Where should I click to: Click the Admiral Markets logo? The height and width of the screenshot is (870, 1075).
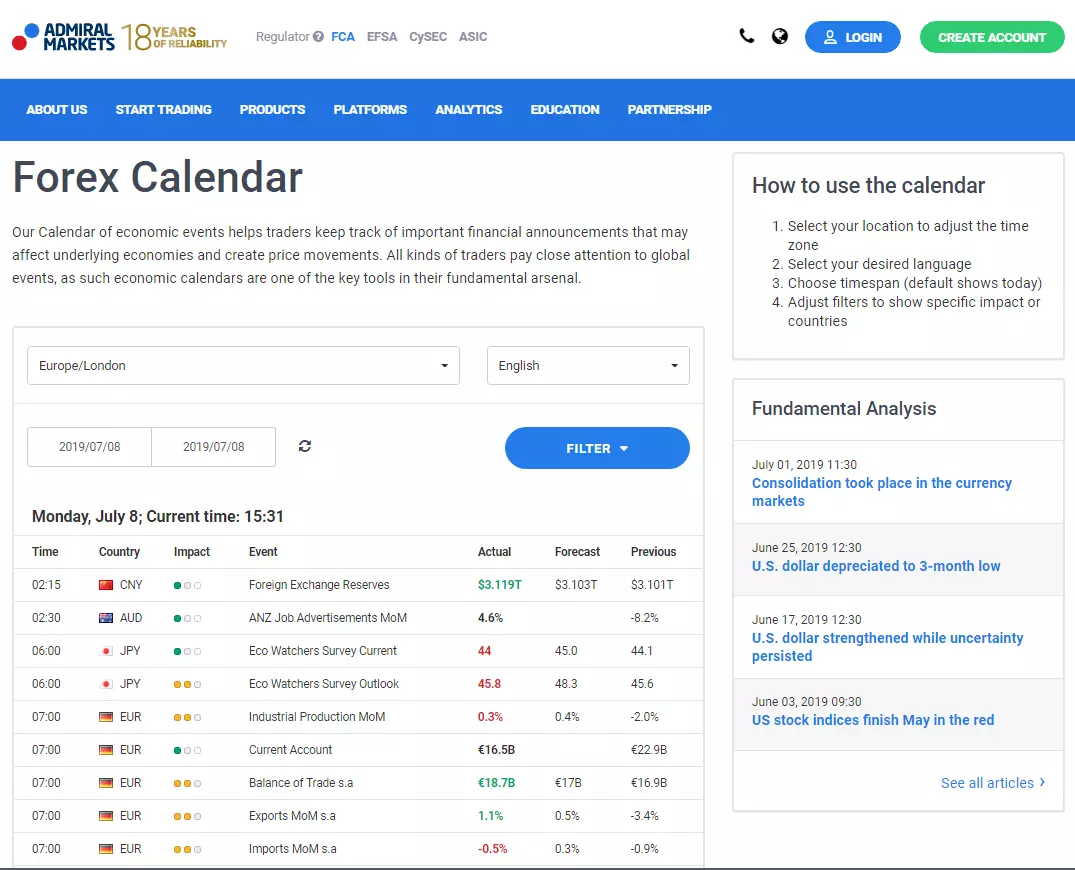point(64,37)
